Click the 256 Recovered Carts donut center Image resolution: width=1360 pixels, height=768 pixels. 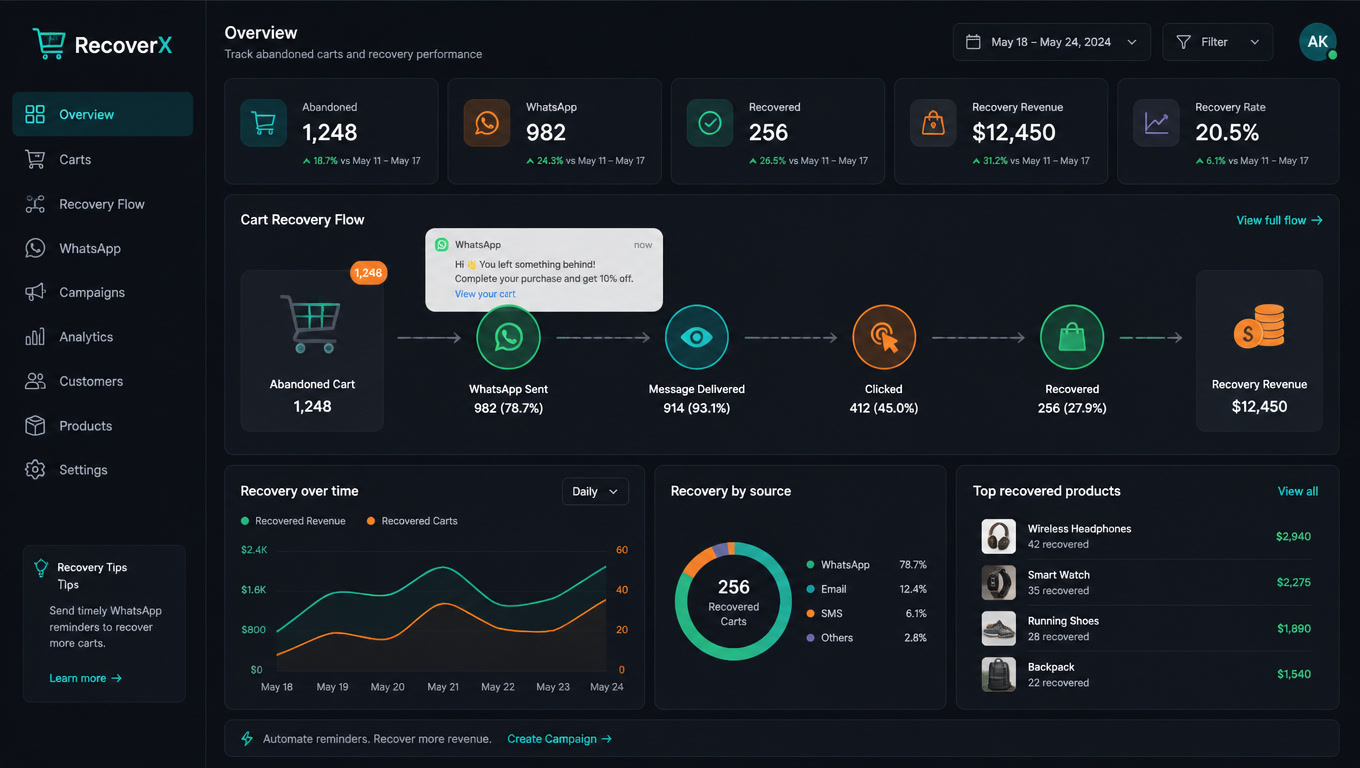733,601
